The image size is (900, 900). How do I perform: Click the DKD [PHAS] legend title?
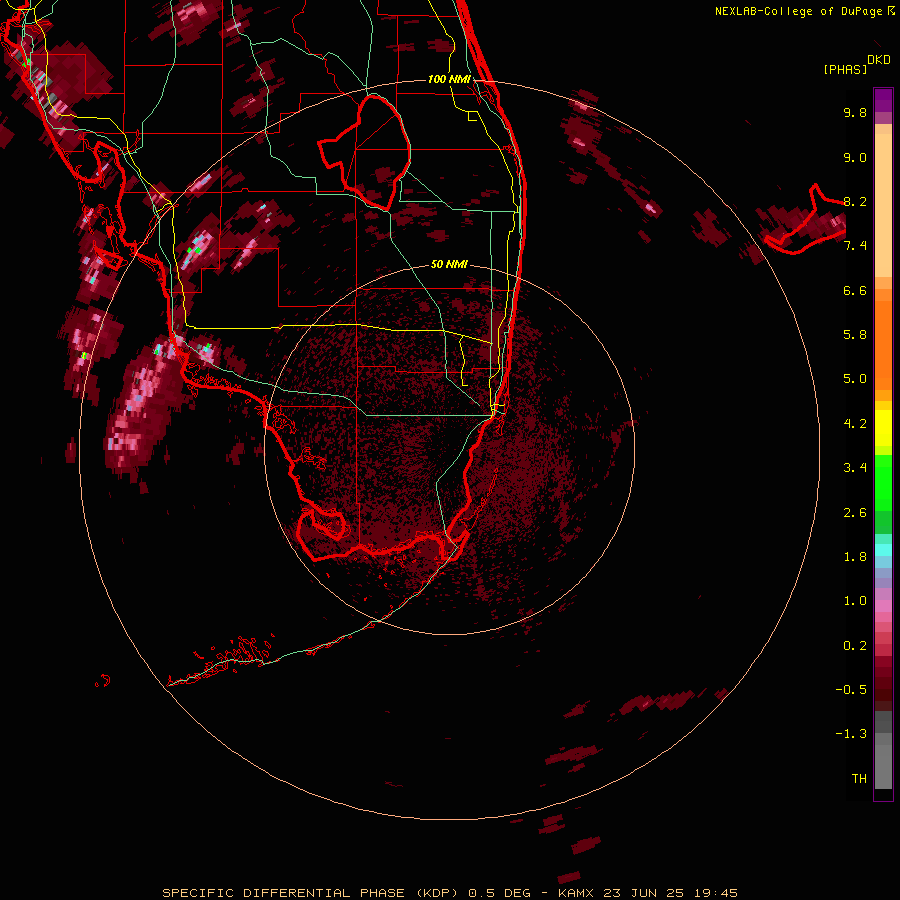pyautogui.click(x=856, y=64)
